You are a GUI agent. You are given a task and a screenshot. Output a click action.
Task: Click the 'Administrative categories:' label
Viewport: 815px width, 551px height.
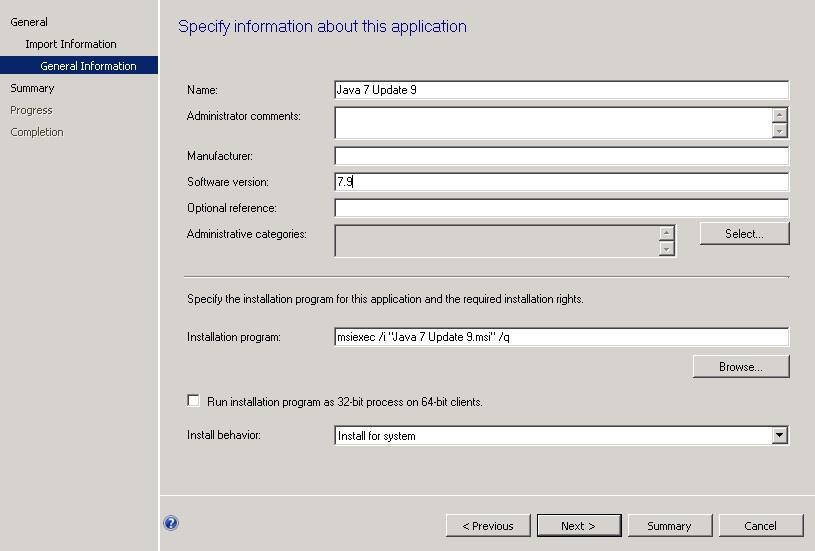(246, 234)
